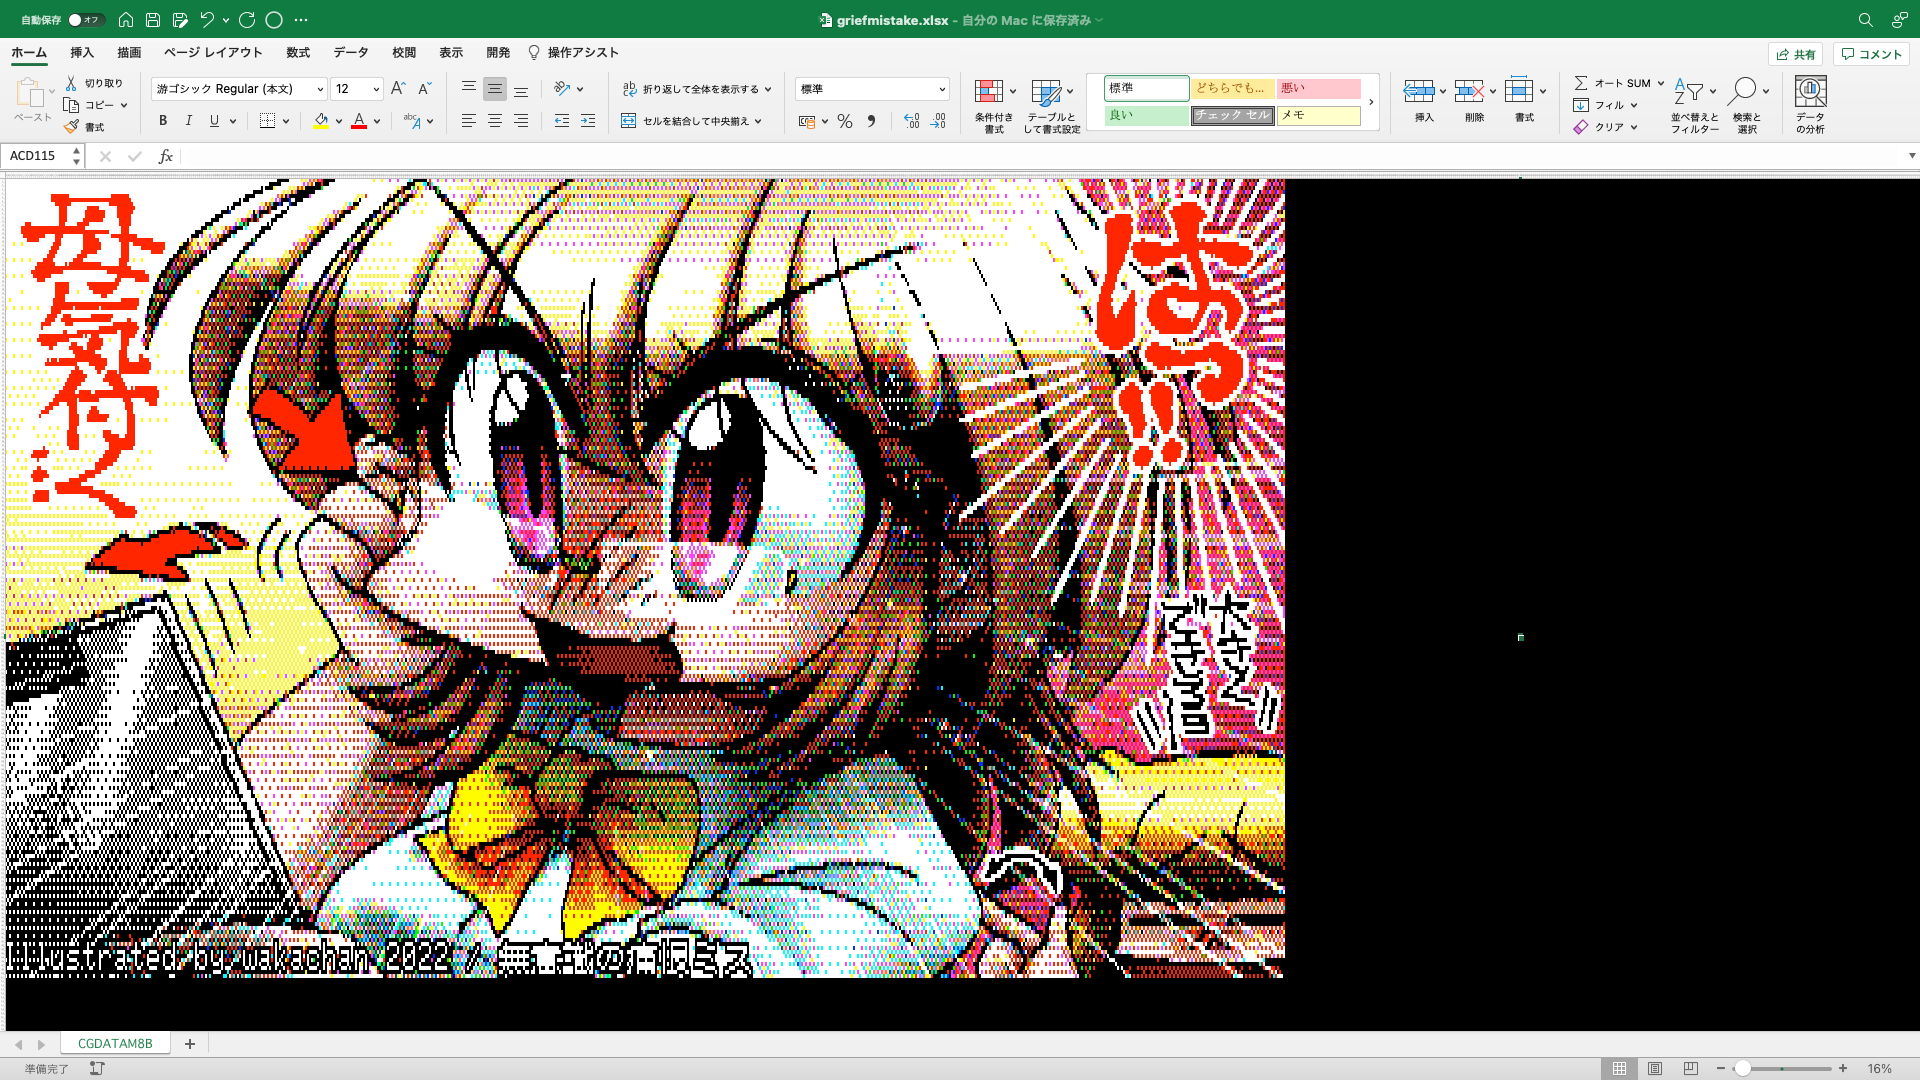The width and height of the screenshot is (1920, 1080).
Task: Increase decimal places icon
Action: click(x=911, y=121)
